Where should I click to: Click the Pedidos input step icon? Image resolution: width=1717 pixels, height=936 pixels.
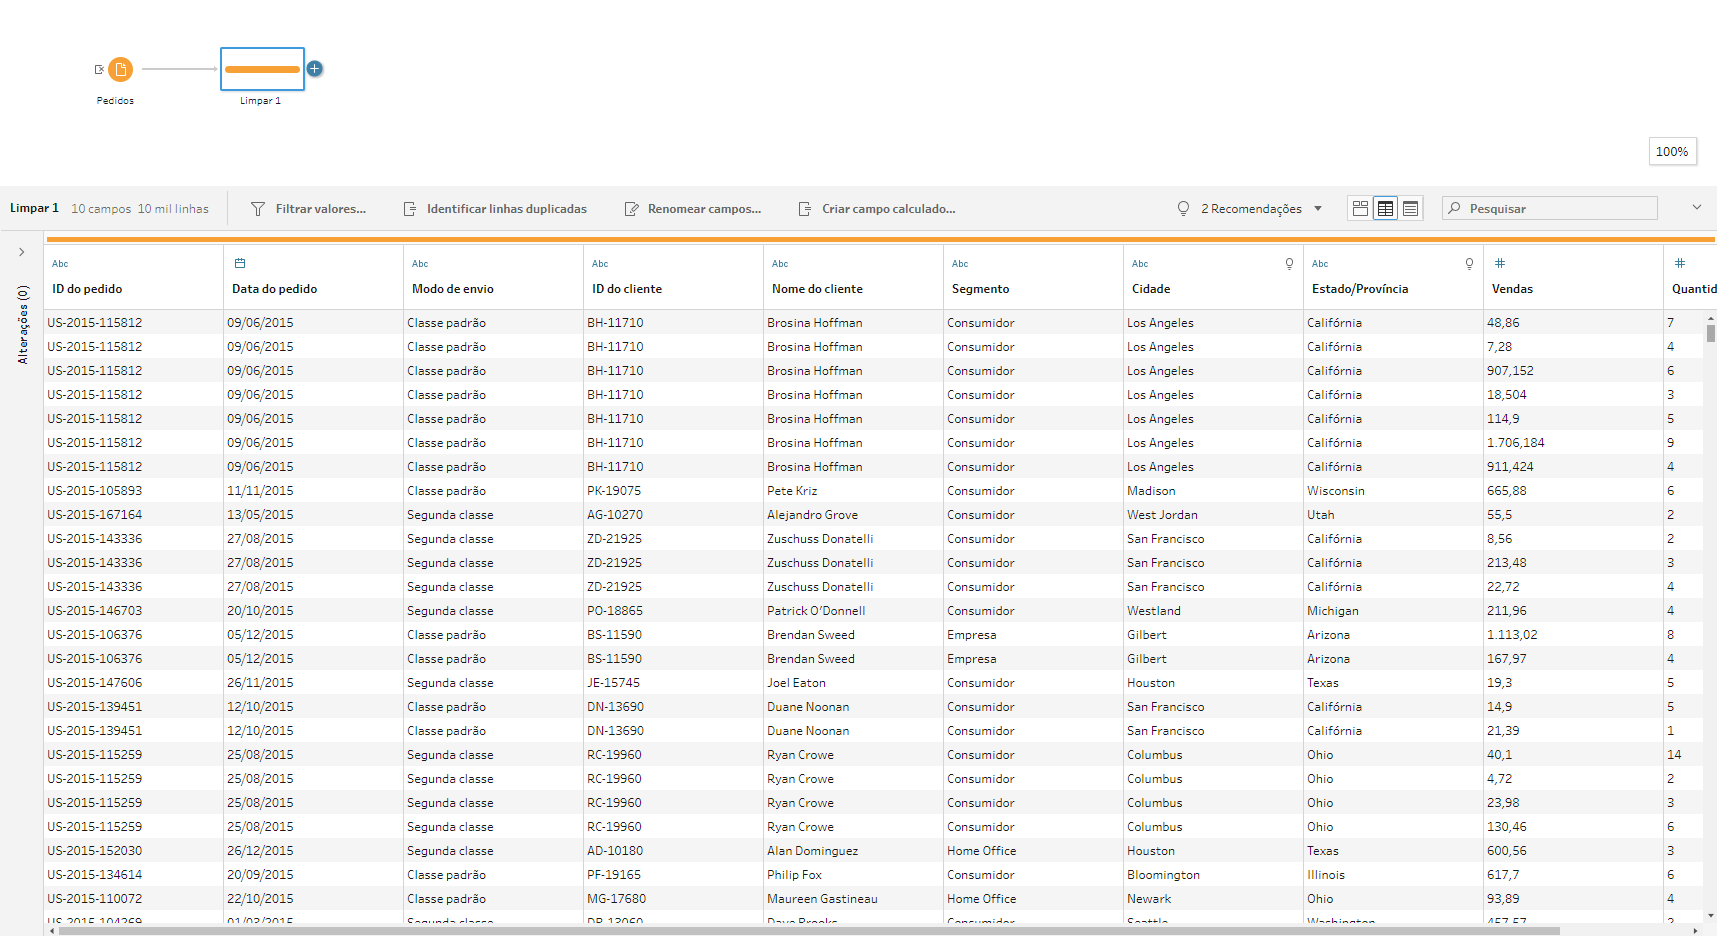pyautogui.click(x=120, y=69)
